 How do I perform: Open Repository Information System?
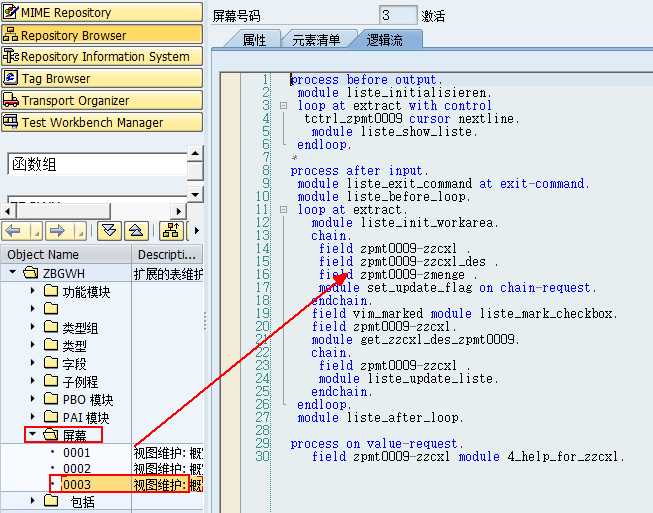[102, 56]
